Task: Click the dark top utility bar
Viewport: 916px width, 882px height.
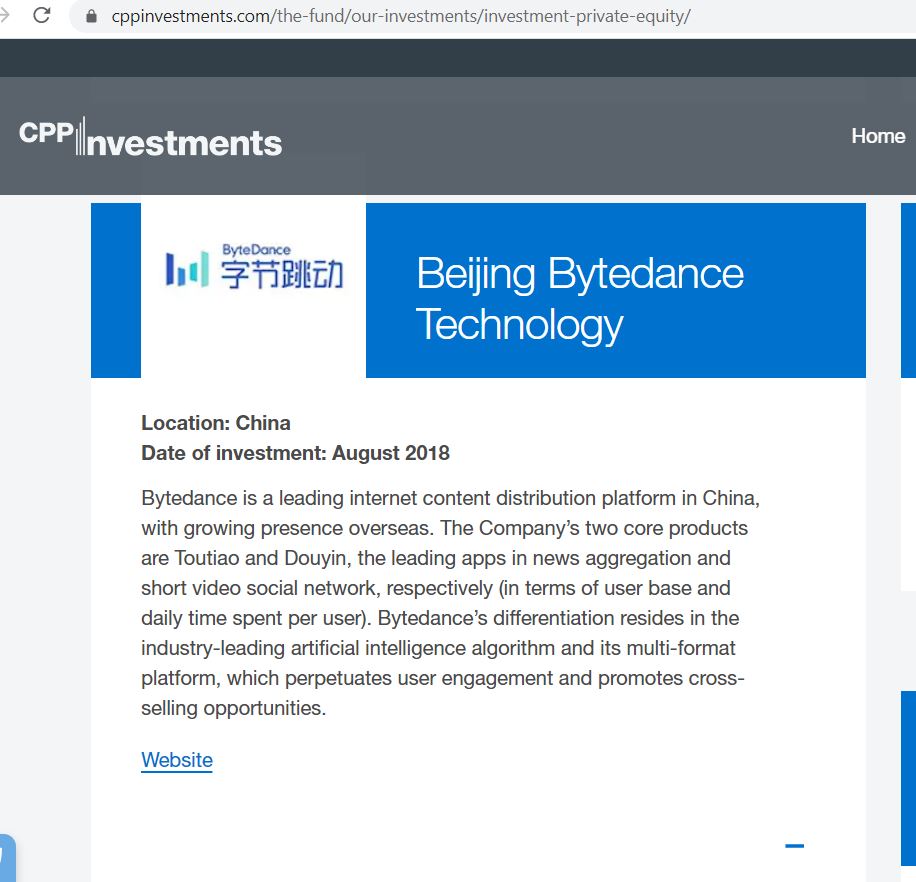Action: click(x=458, y=58)
